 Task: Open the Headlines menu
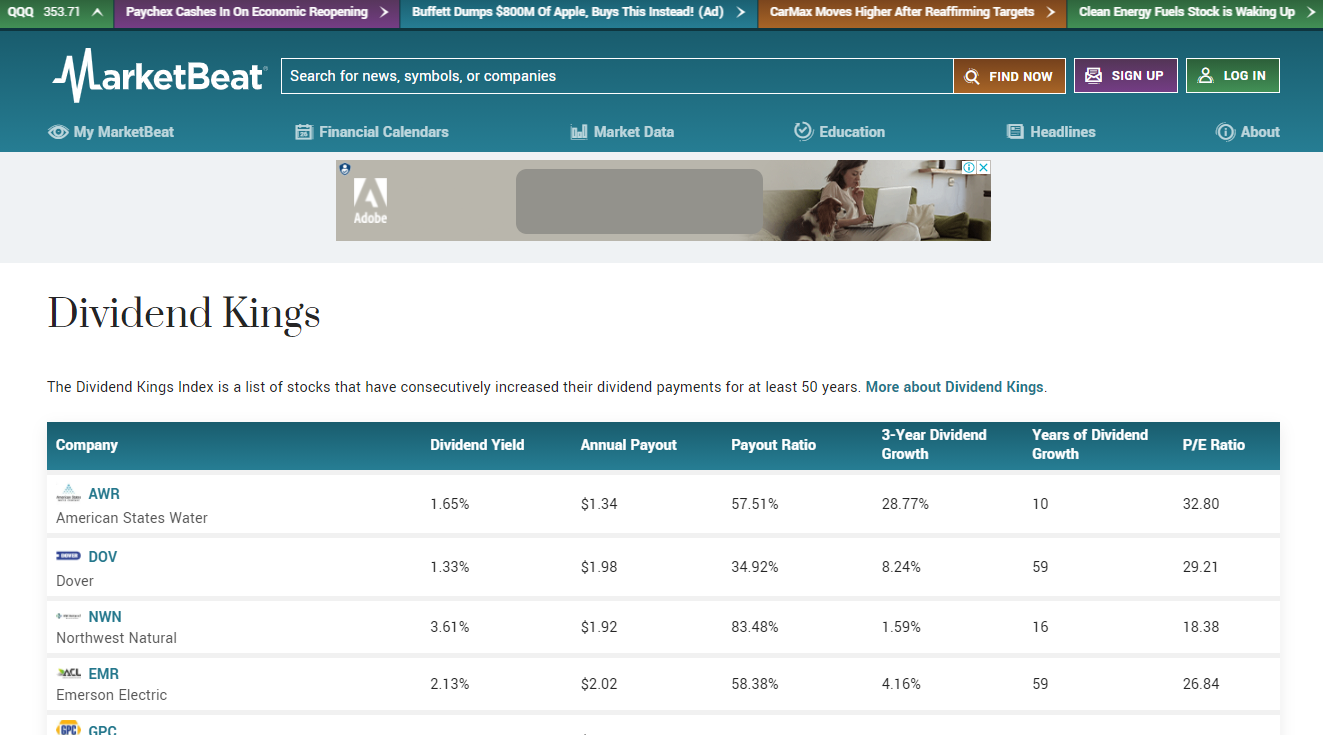pos(1051,132)
